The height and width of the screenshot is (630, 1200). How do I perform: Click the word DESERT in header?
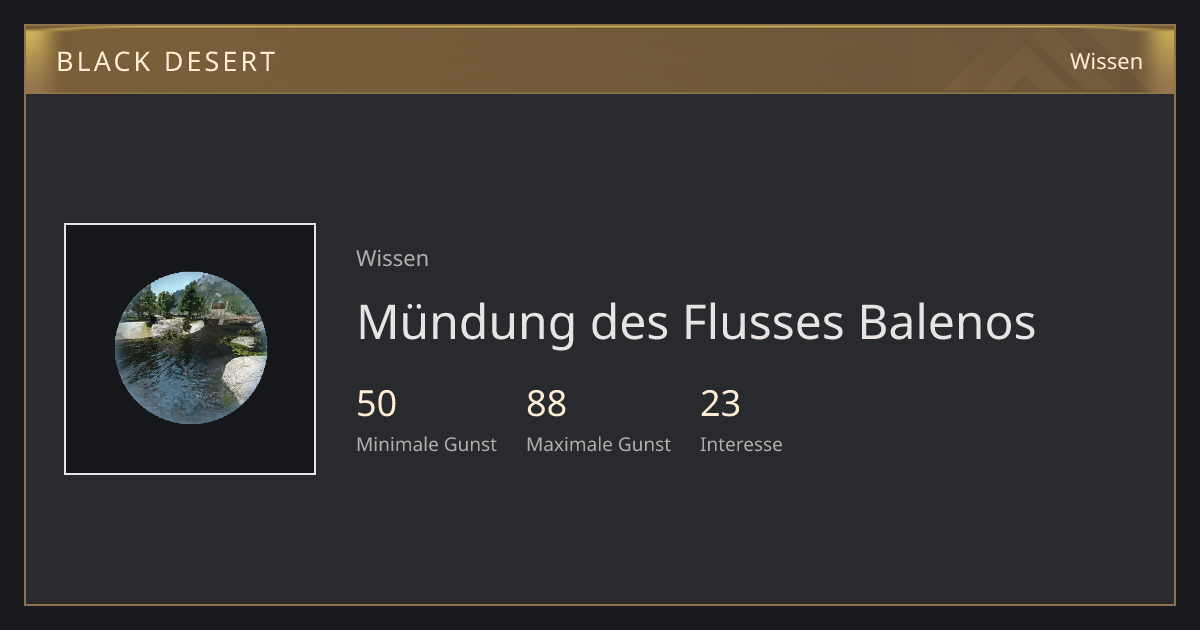pos(220,62)
